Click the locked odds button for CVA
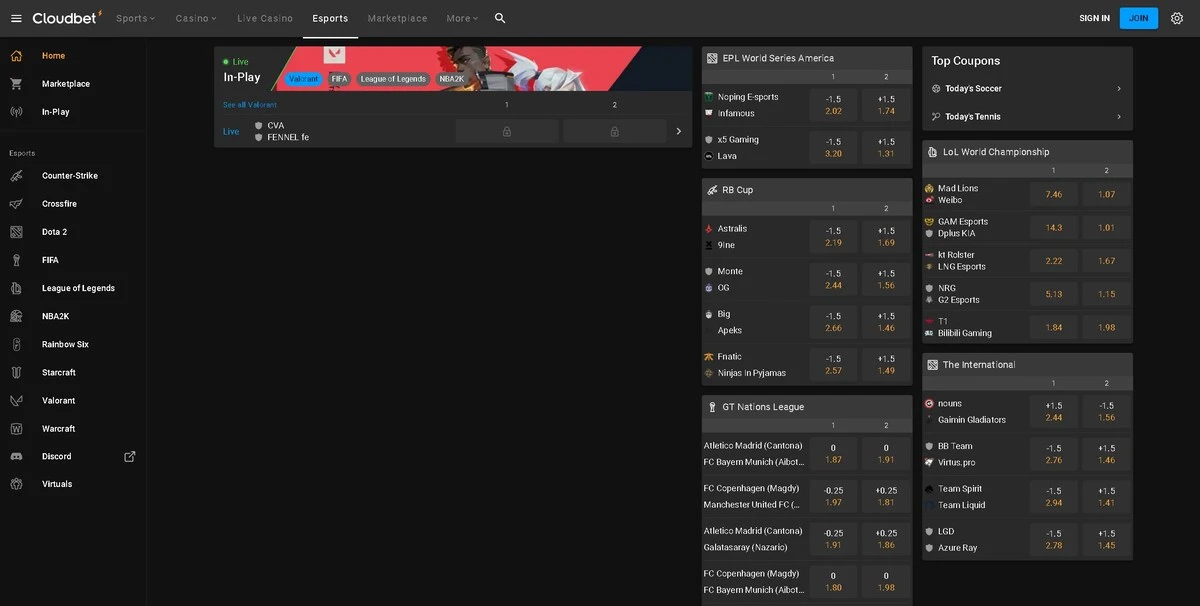1200x606 pixels. pos(507,131)
